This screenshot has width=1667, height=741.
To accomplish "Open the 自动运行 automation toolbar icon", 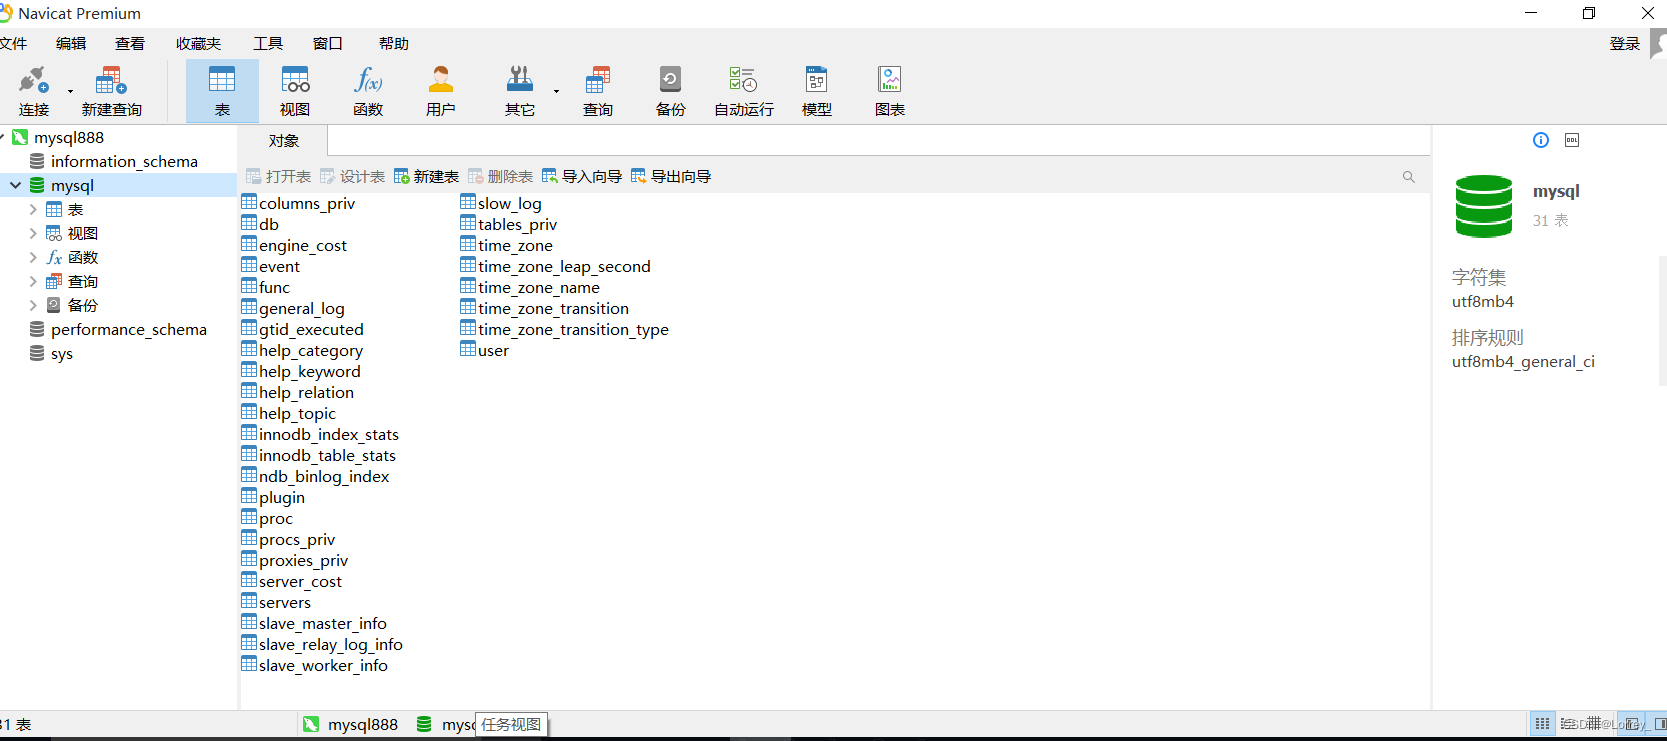I will [x=744, y=92].
